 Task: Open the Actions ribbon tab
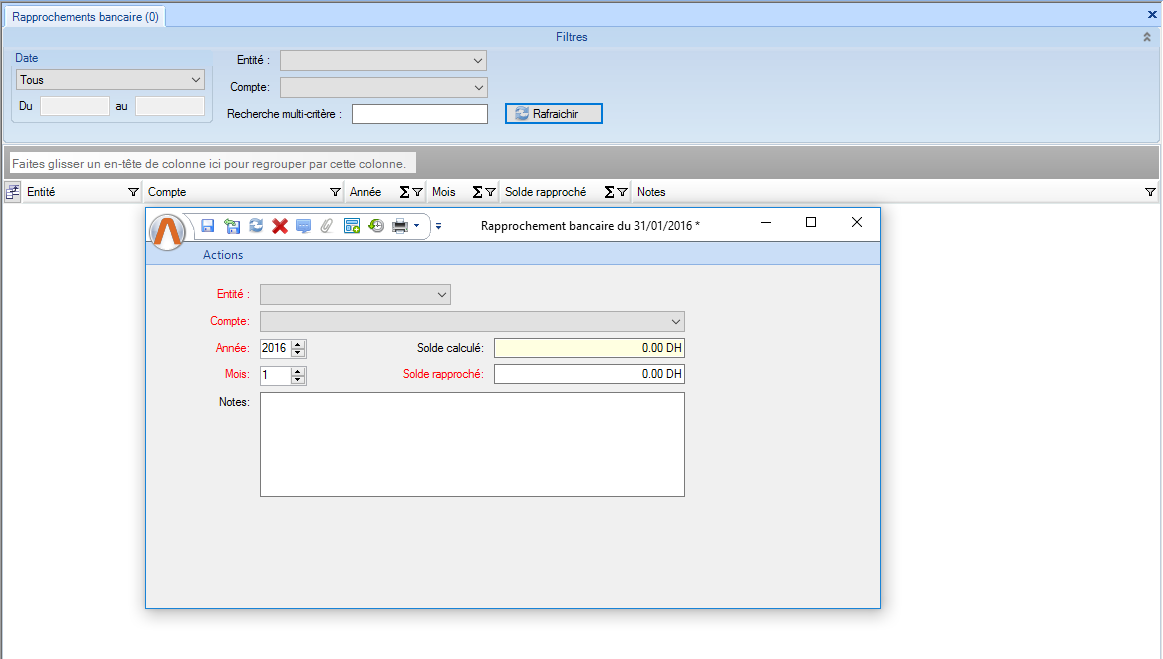coord(223,255)
